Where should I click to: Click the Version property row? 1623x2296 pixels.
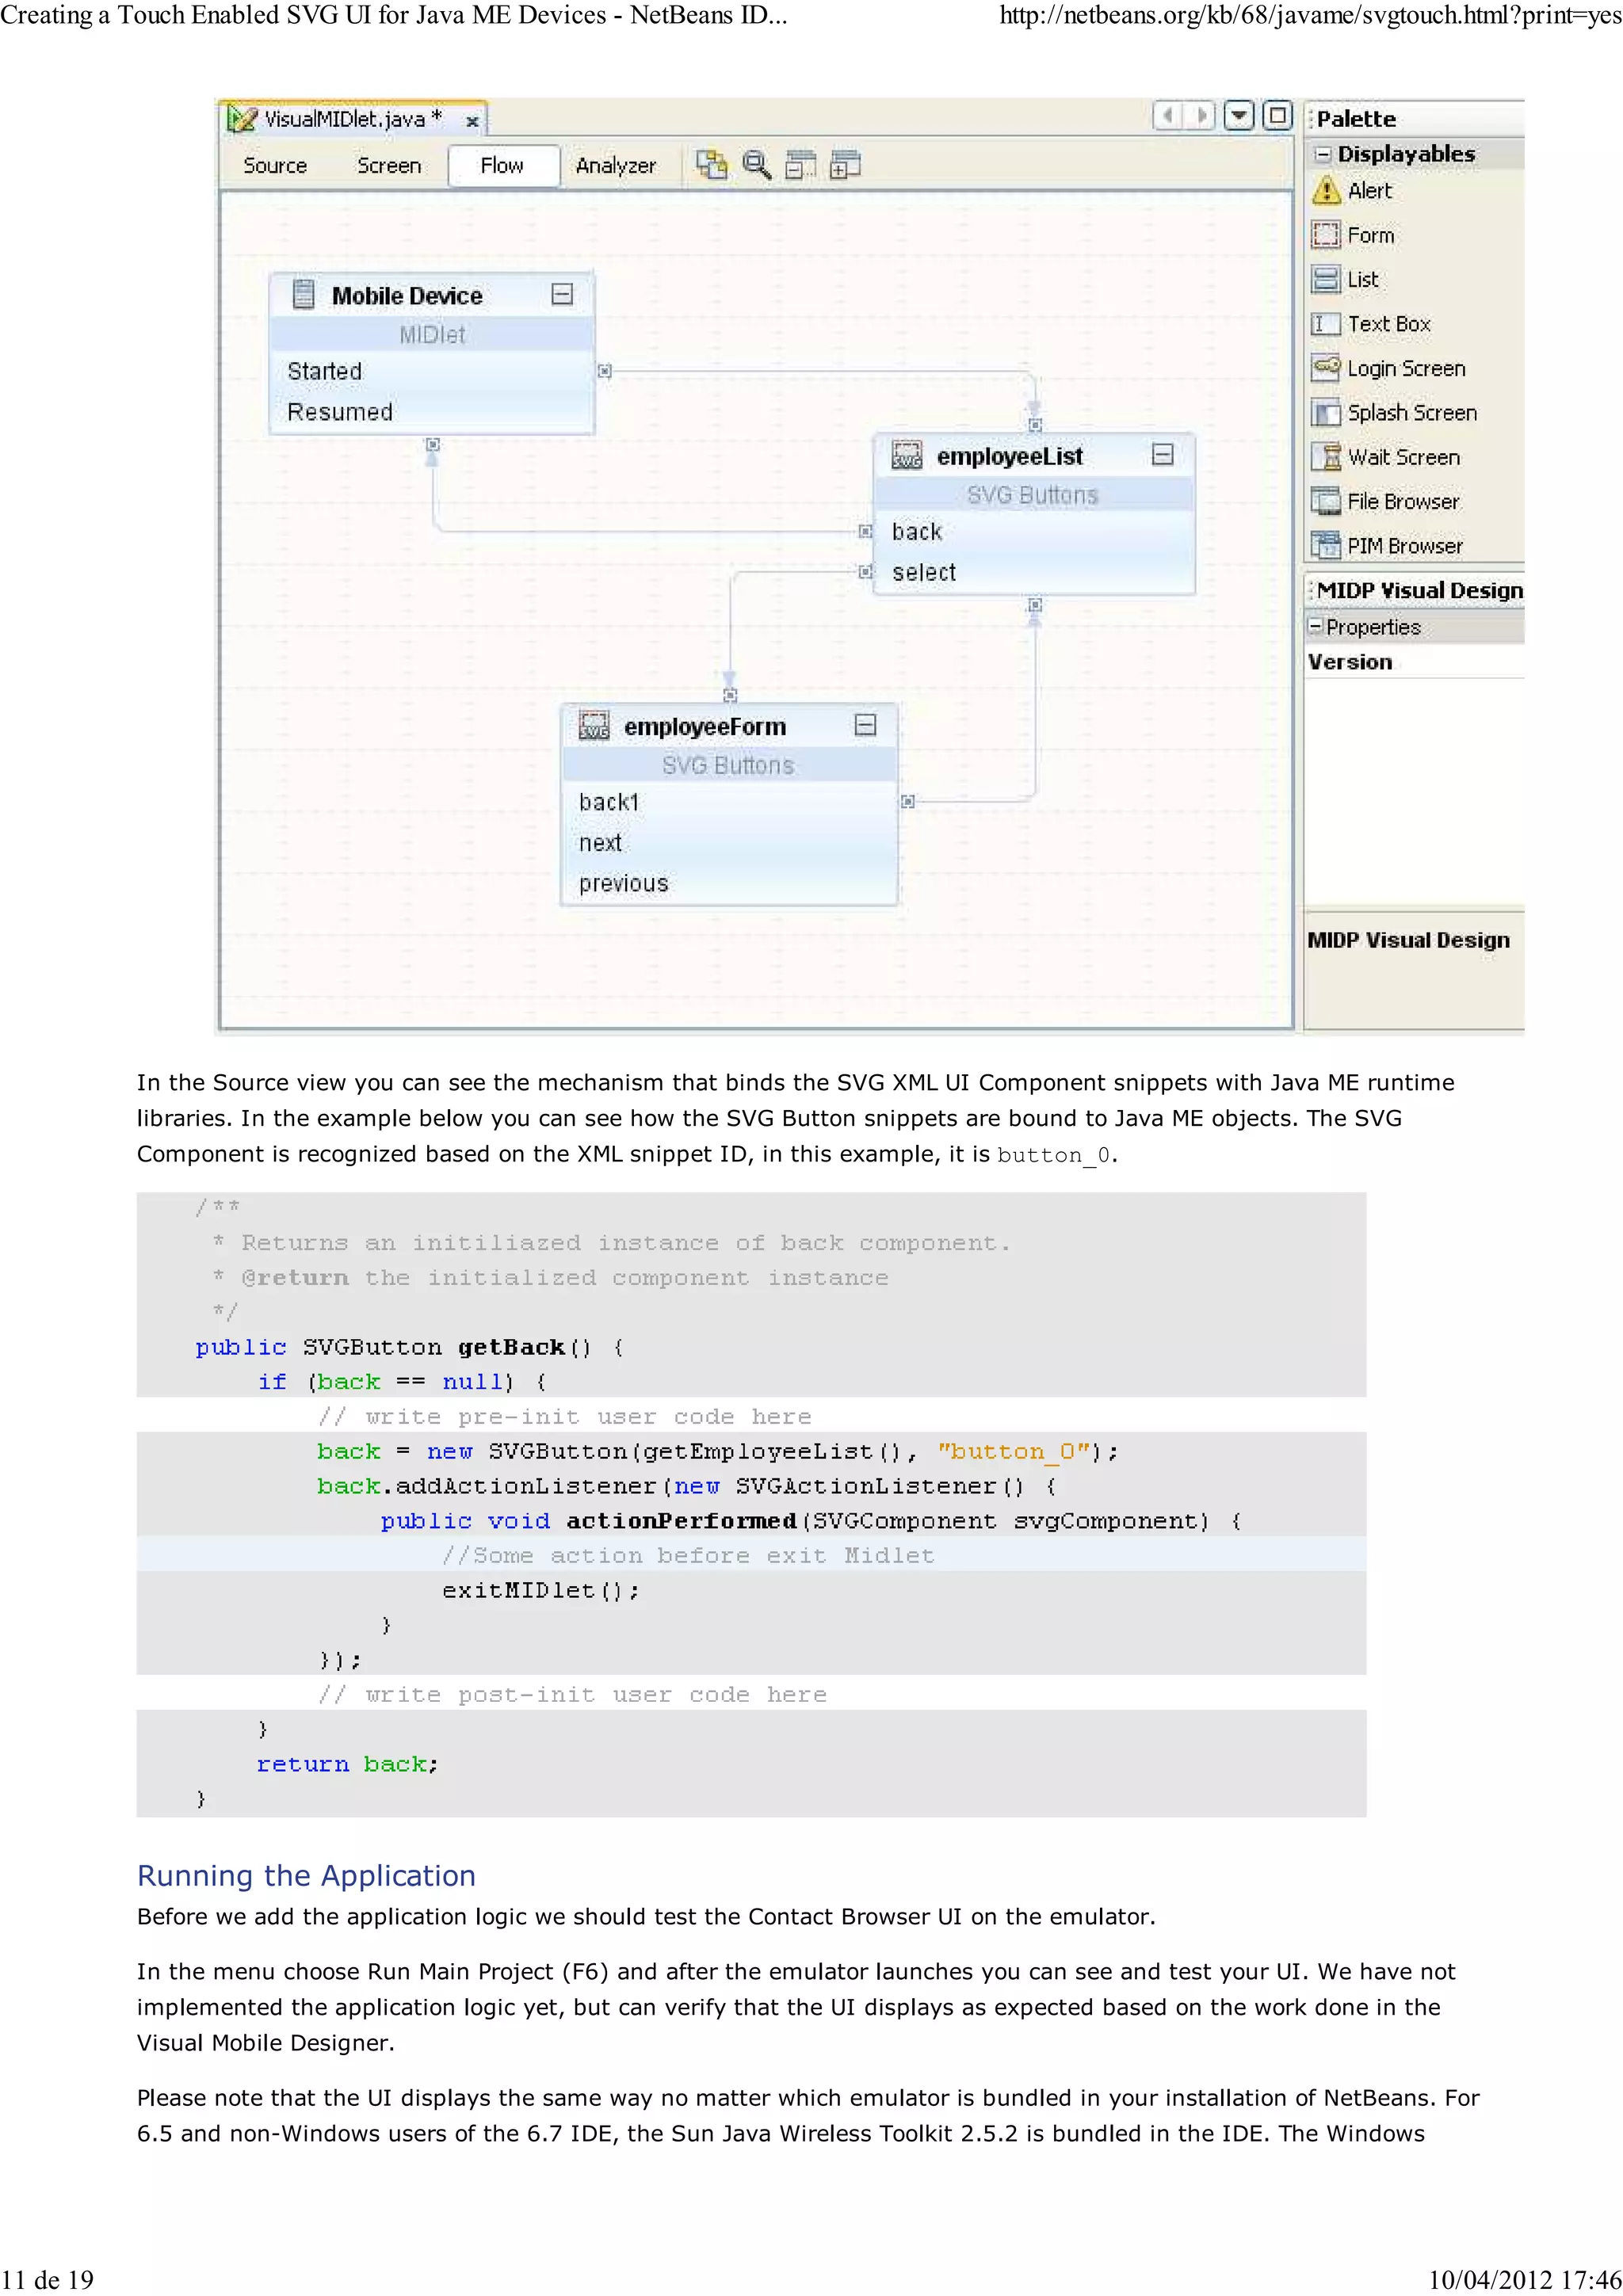pyautogui.click(x=1414, y=662)
